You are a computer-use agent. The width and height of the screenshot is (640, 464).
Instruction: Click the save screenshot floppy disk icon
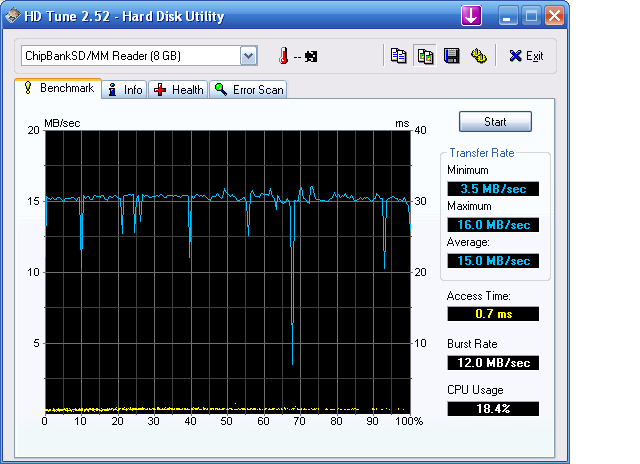[452, 56]
